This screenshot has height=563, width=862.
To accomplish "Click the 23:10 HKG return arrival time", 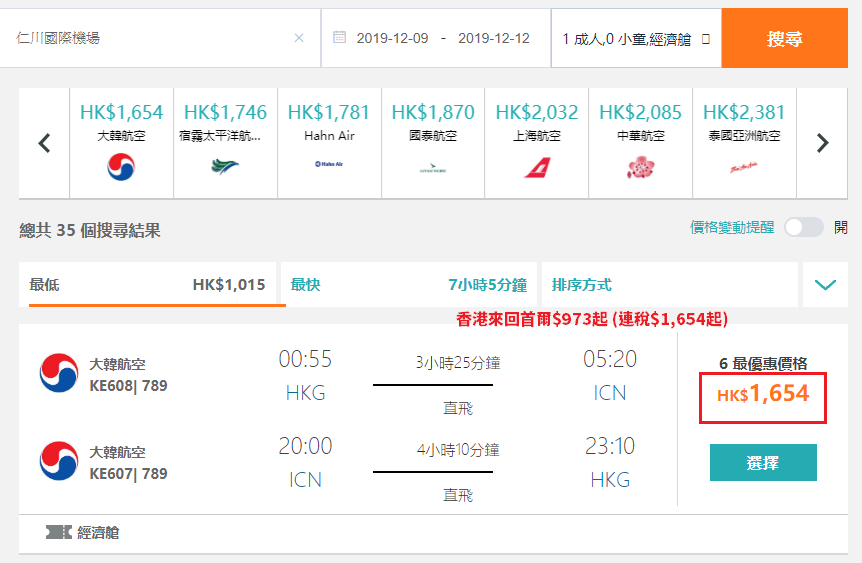I will [x=610, y=446].
